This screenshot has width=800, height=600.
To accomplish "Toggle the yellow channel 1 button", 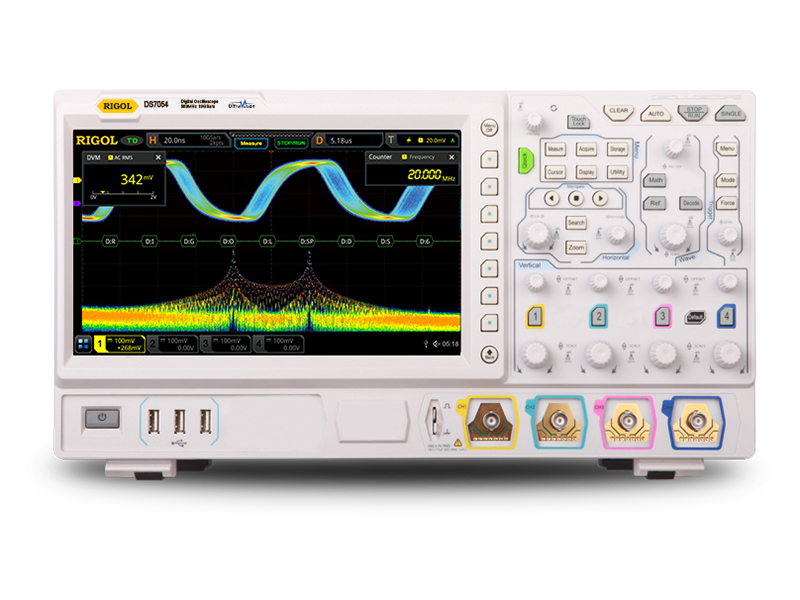I will (535, 317).
